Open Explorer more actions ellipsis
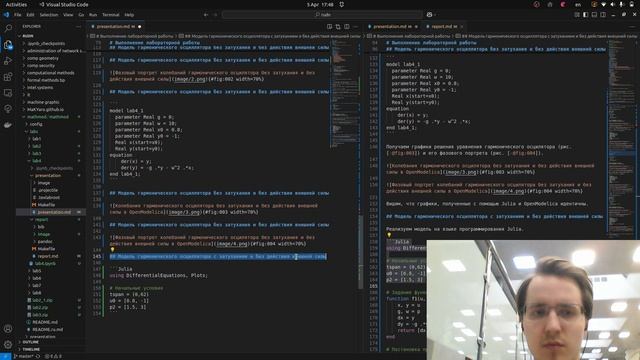Viewport: 640px width, 360px height. point(78,27)
